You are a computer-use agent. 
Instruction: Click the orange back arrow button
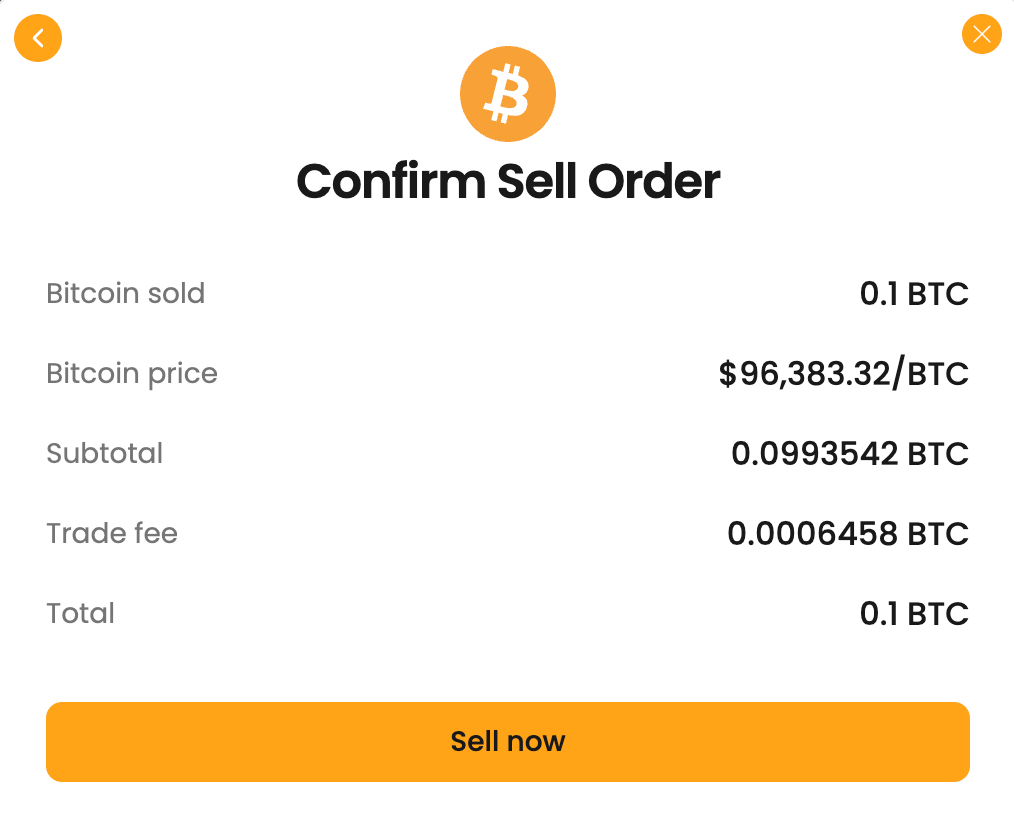(38, 39)
